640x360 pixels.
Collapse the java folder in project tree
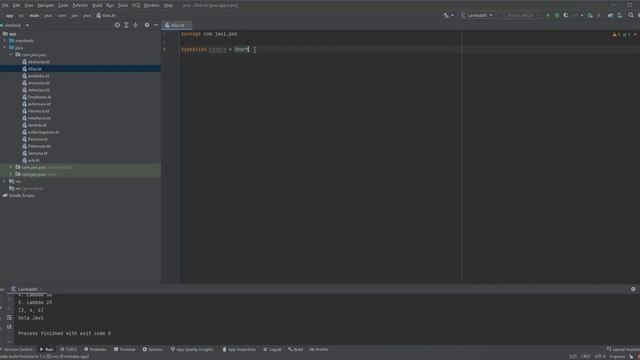[x=4, y=48]
